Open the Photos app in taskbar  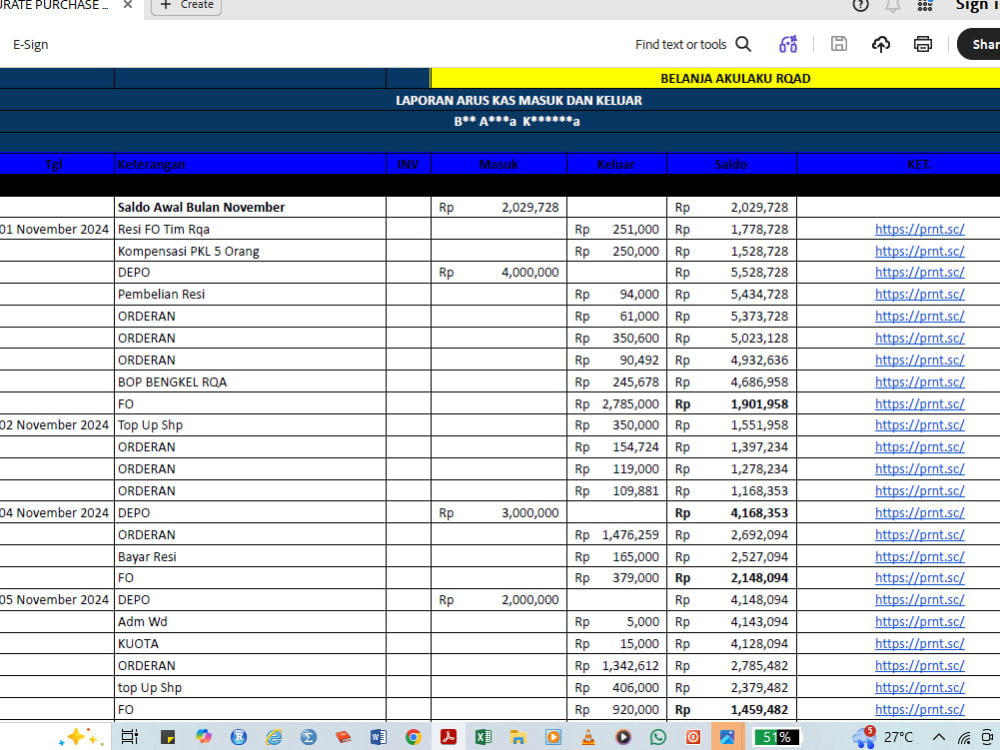coord(727,737)
